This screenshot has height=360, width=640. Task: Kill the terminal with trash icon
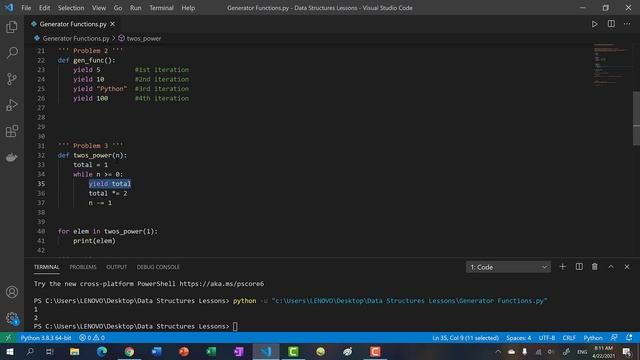(595, 267)
